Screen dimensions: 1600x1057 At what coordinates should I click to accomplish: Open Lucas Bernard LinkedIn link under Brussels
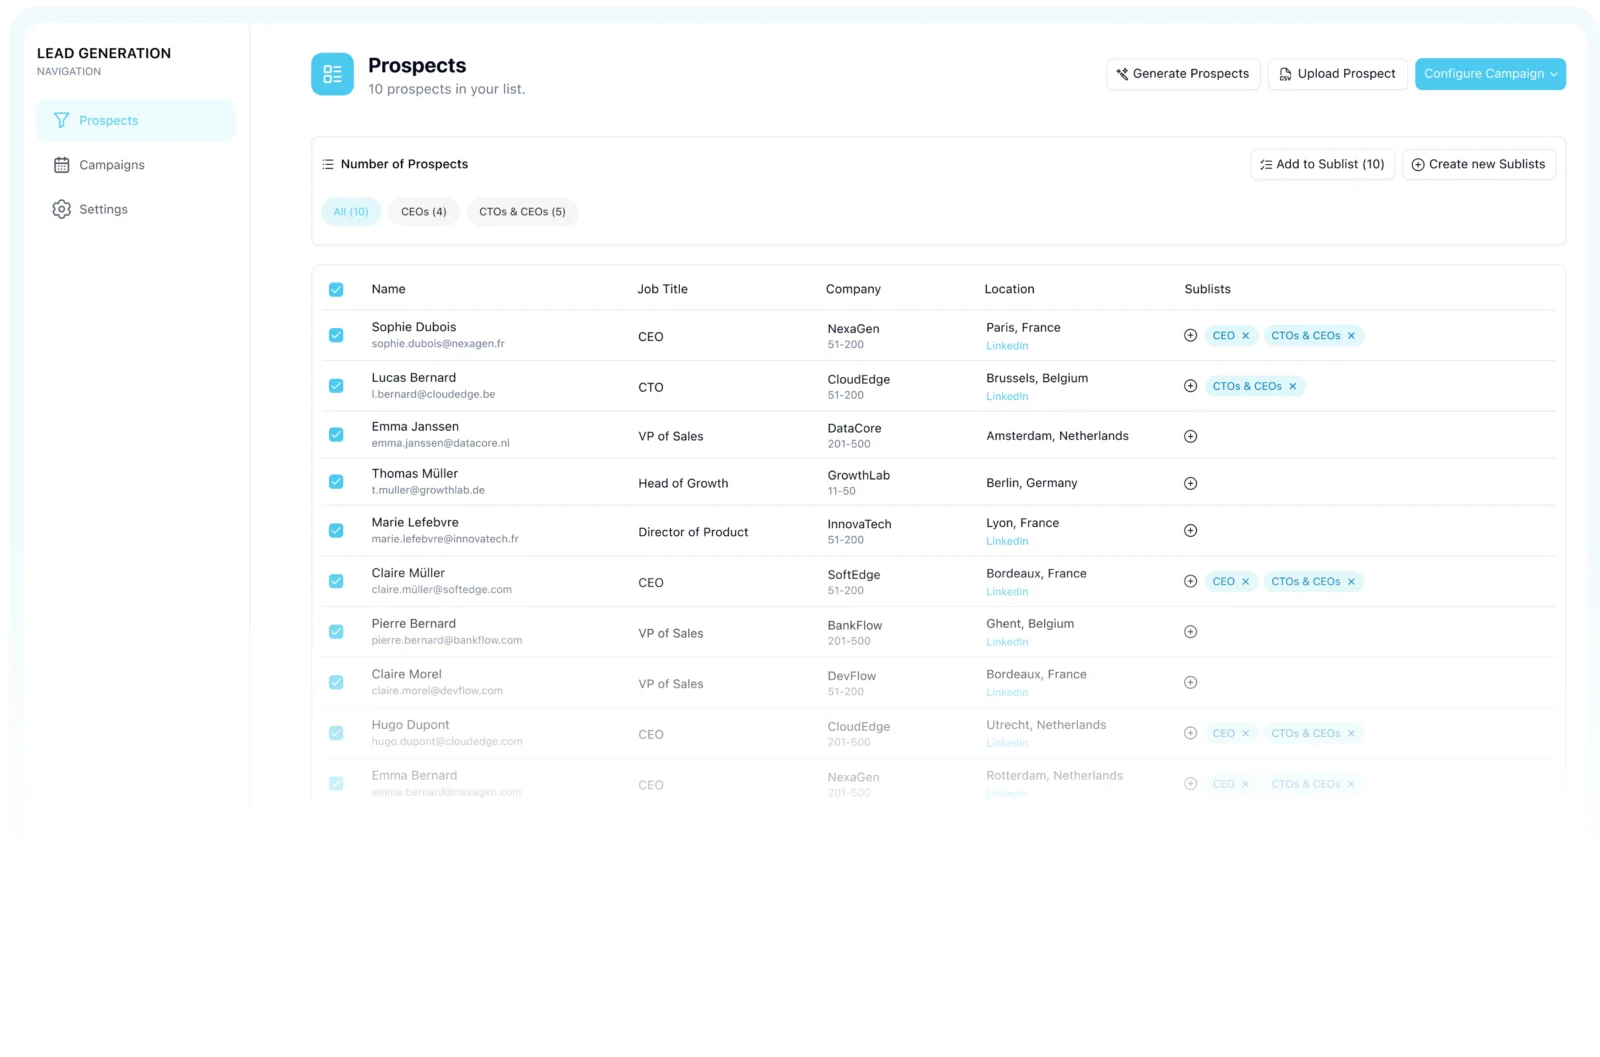[x=1007, y=397]
